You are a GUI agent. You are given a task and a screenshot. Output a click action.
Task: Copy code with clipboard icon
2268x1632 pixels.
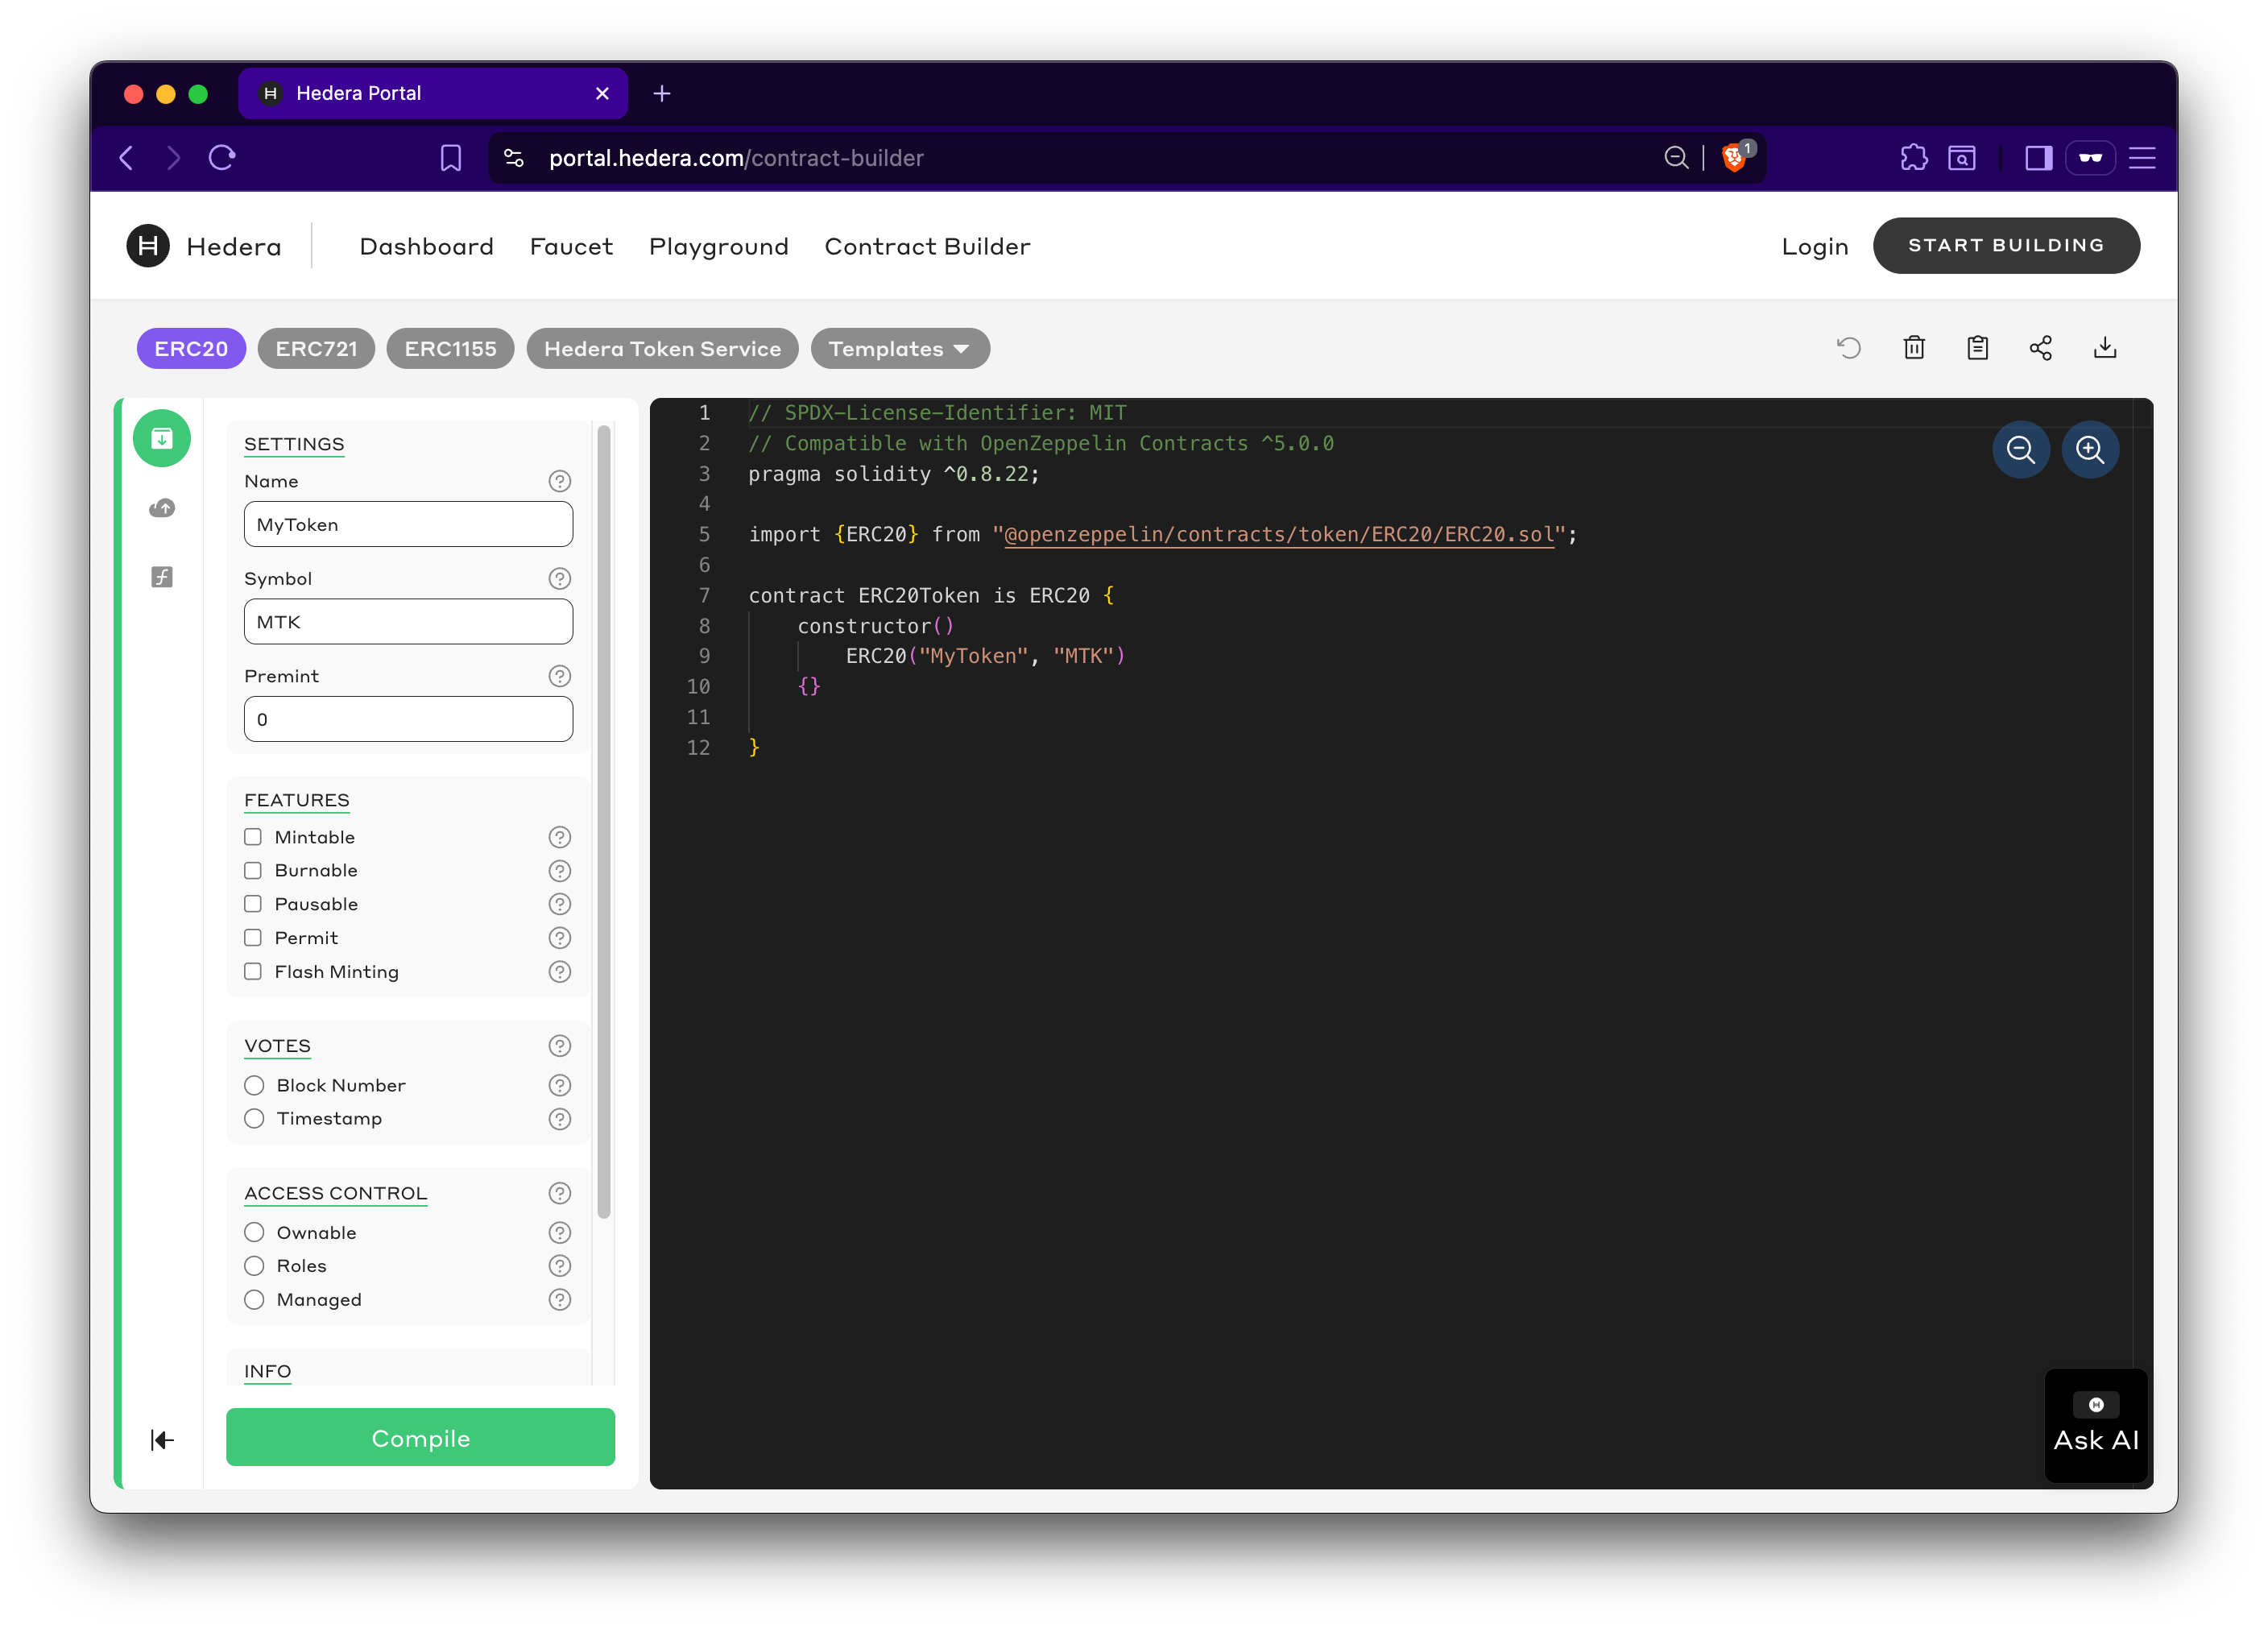point(1977,348)
